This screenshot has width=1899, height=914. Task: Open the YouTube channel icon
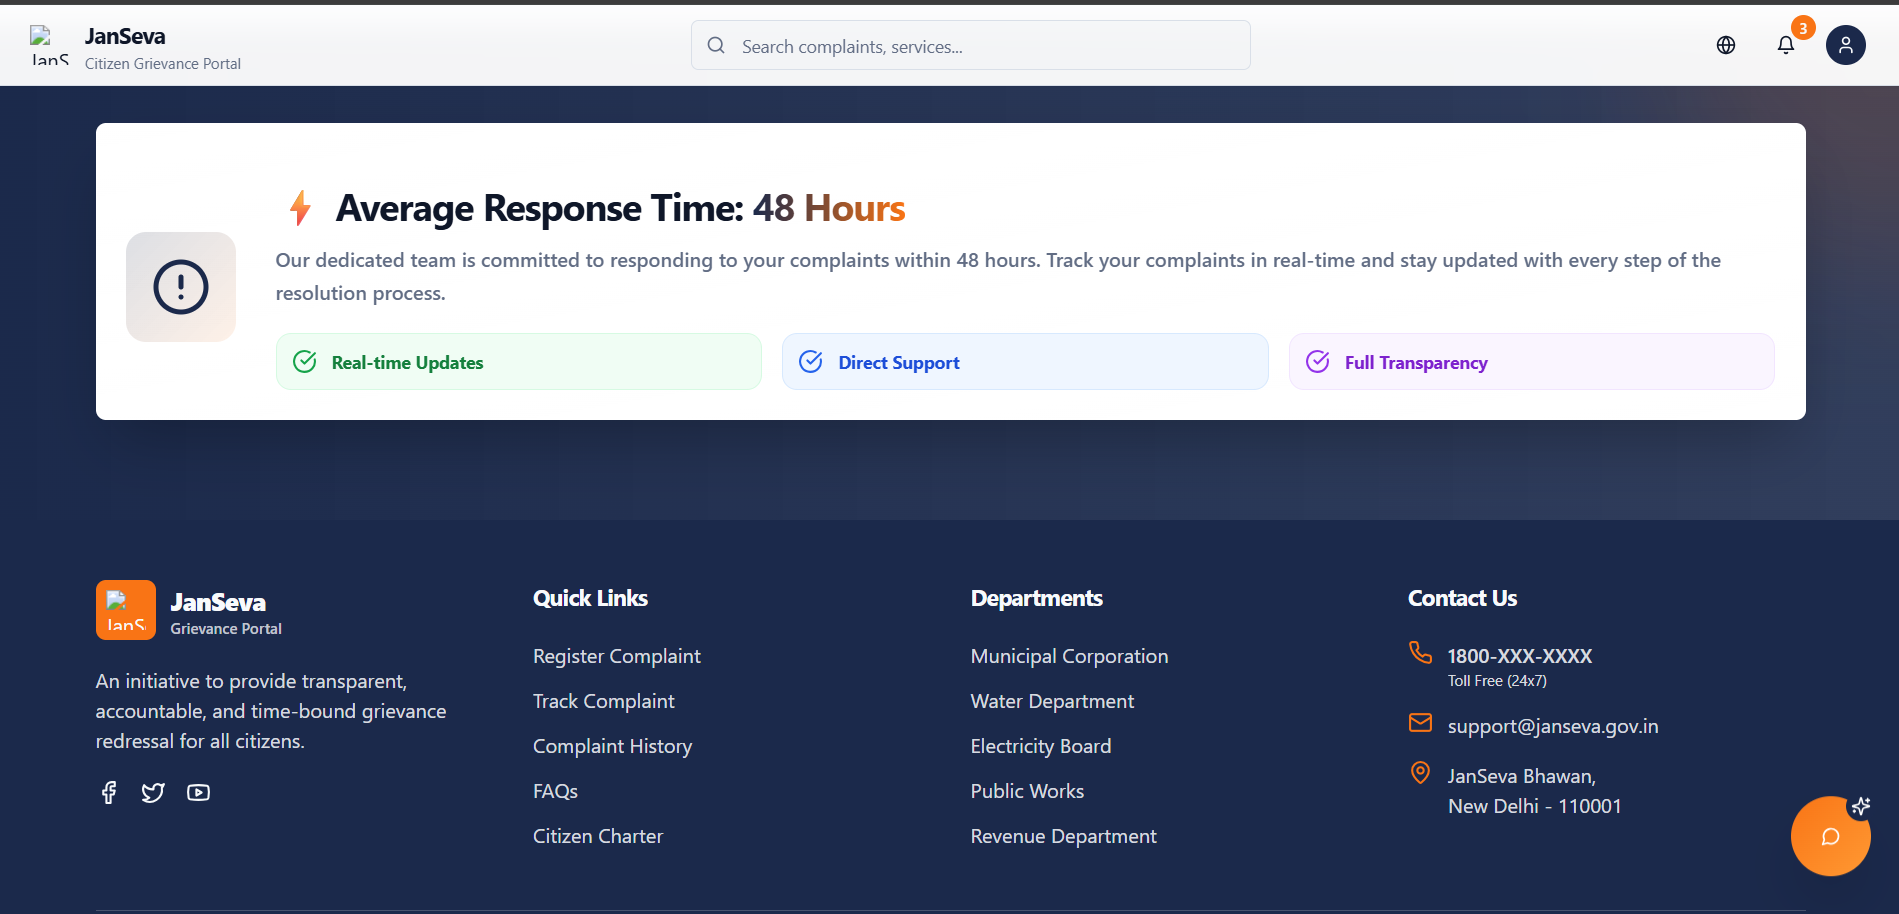(x=198, y=793)
